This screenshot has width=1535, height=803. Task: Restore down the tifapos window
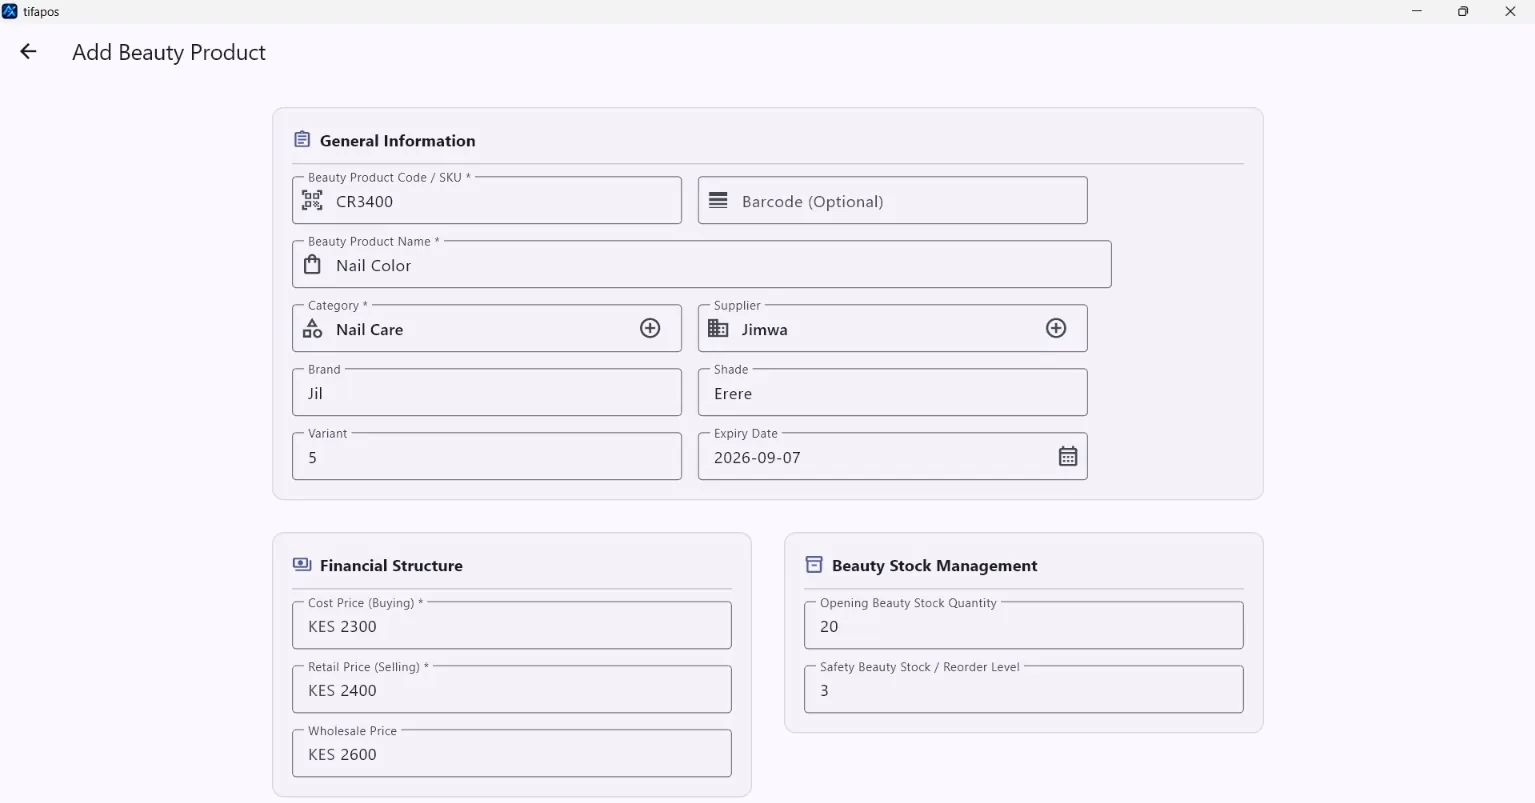(1463, 11)
